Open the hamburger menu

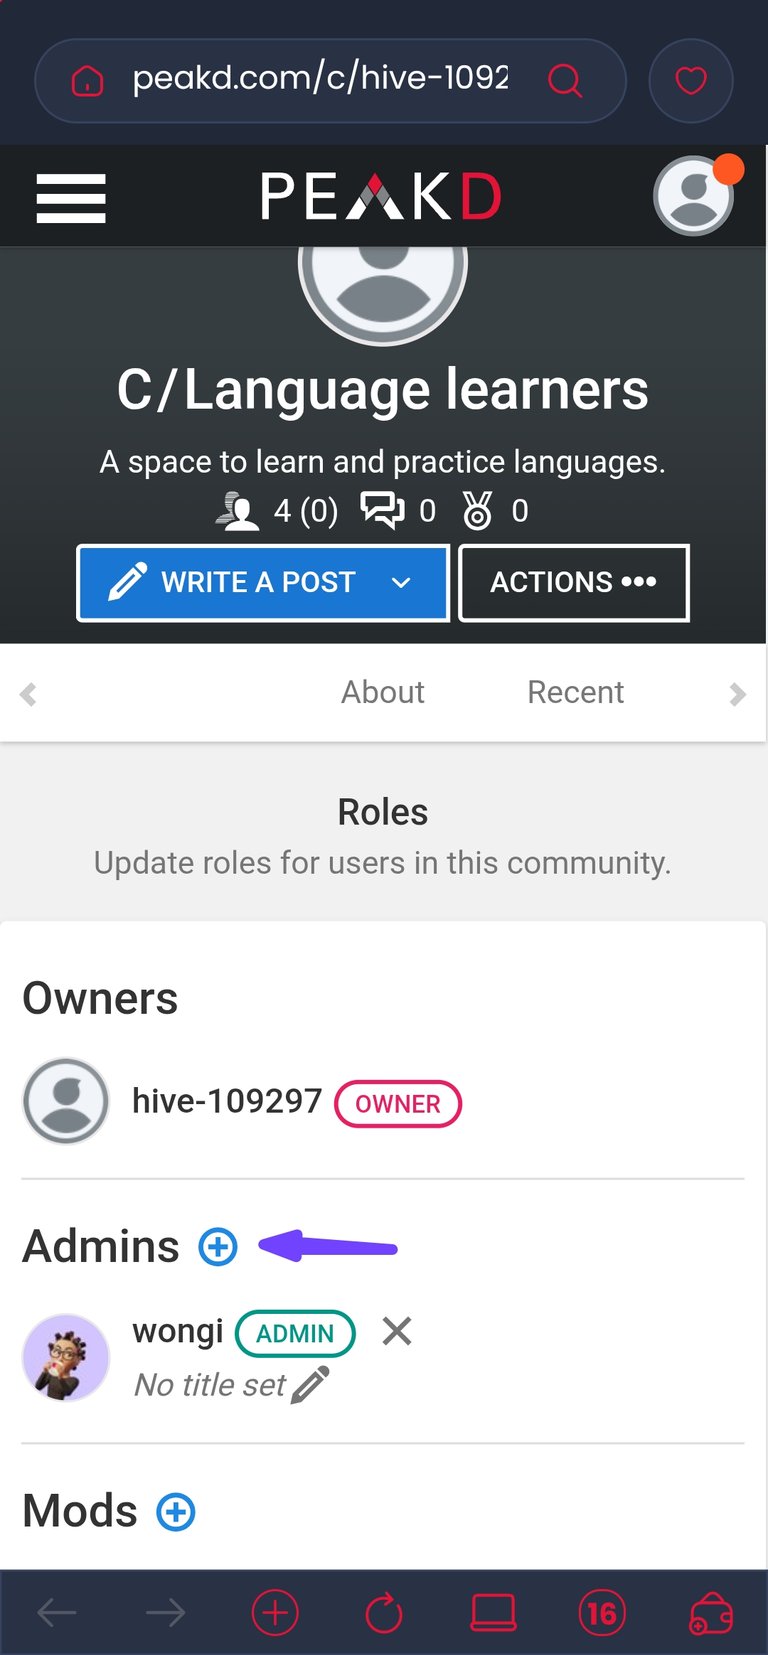click(71, 198)
